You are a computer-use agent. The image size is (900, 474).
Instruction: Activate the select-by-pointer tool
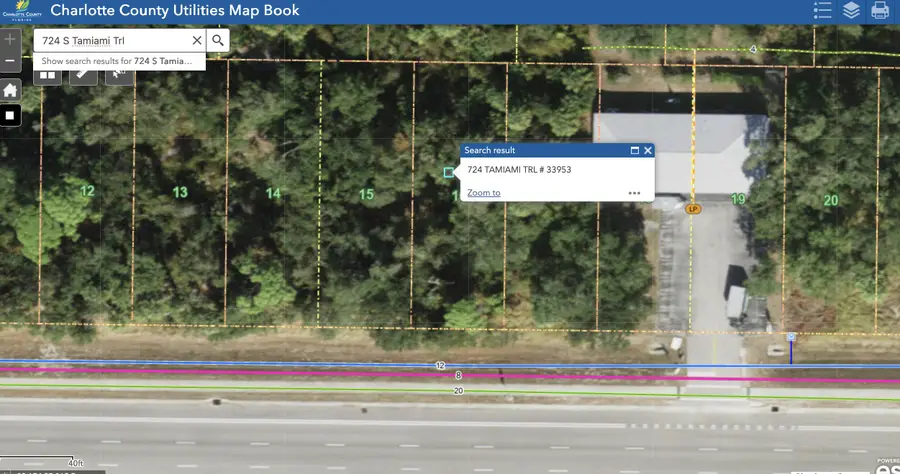[119, 75]
